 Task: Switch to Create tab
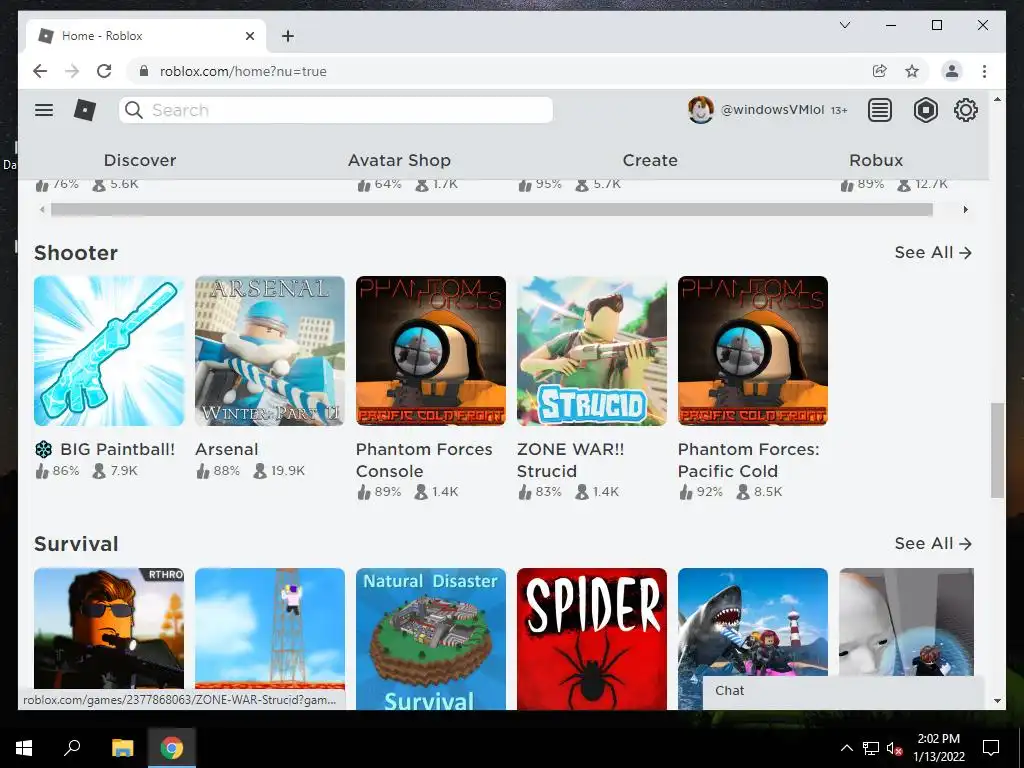tap(650, 160)
